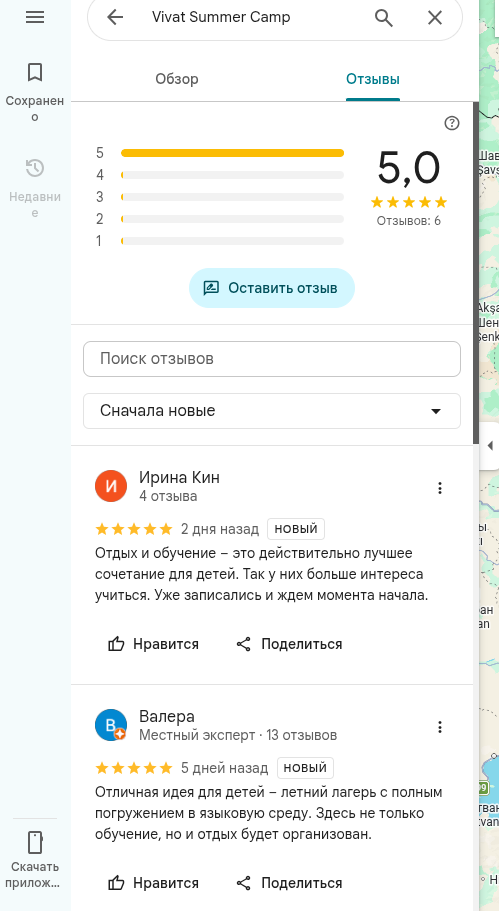Viewport: 499px width, 911px height.
Task: Click the НОВЫЙ badge on Валера's review
Action: [x=305, y=768]
